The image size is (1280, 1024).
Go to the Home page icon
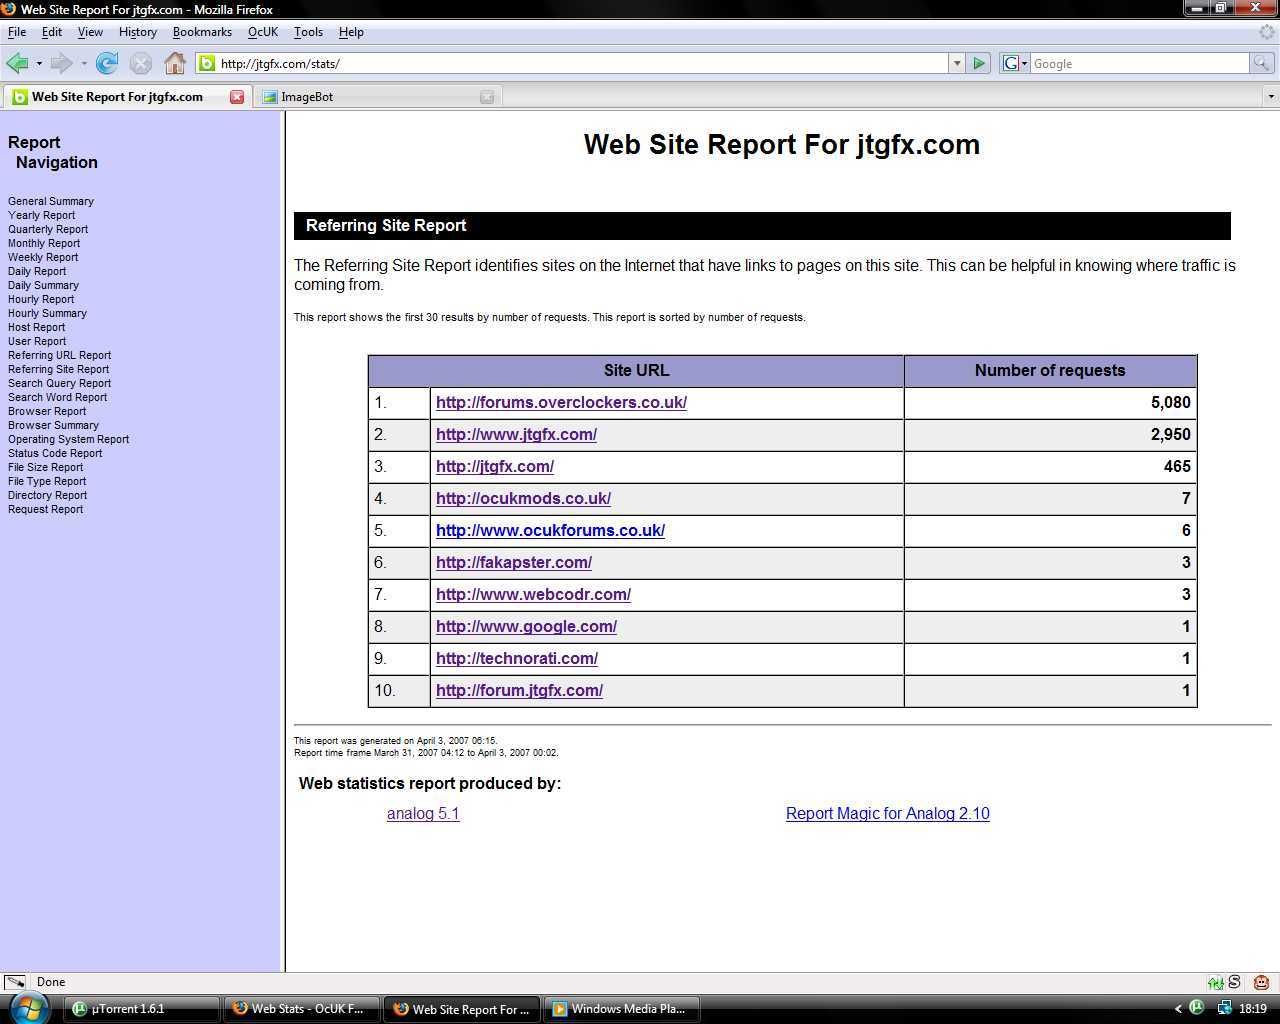175,63
